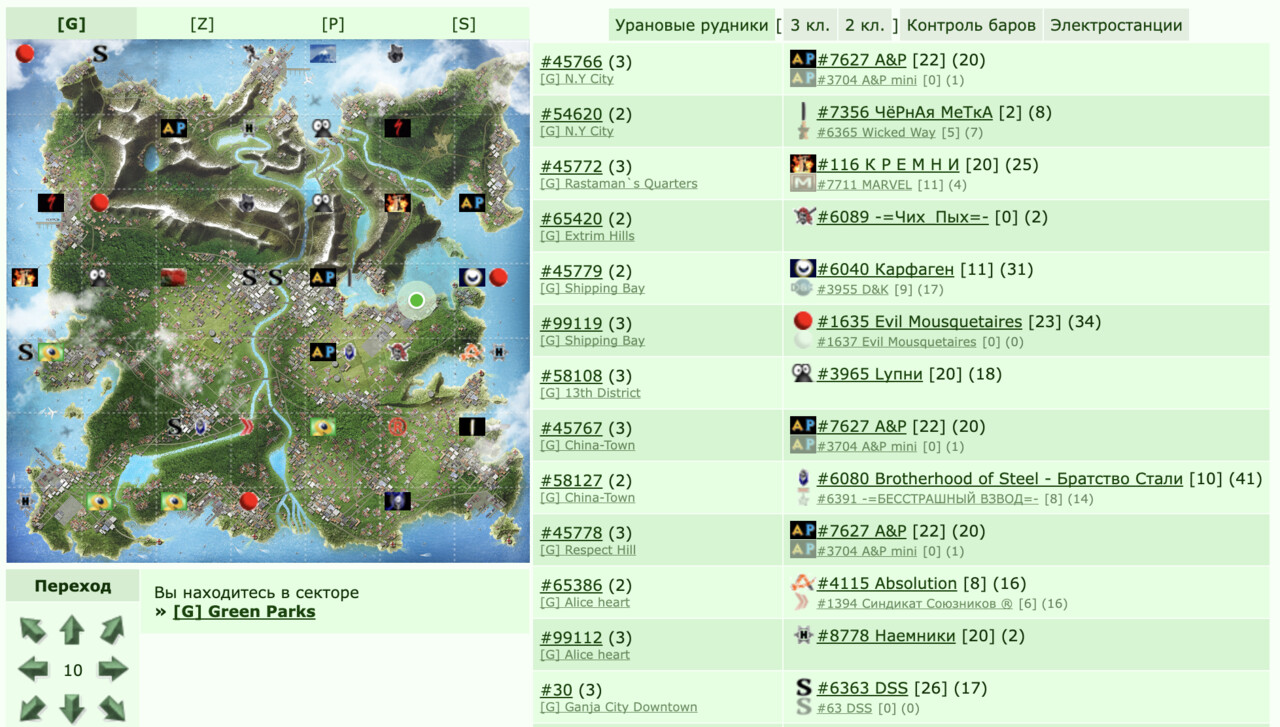Click the -=Чих_Пых=- syndicate icon in list
1280x727 pixels.
pyautogui.click(x=804, y=216)
